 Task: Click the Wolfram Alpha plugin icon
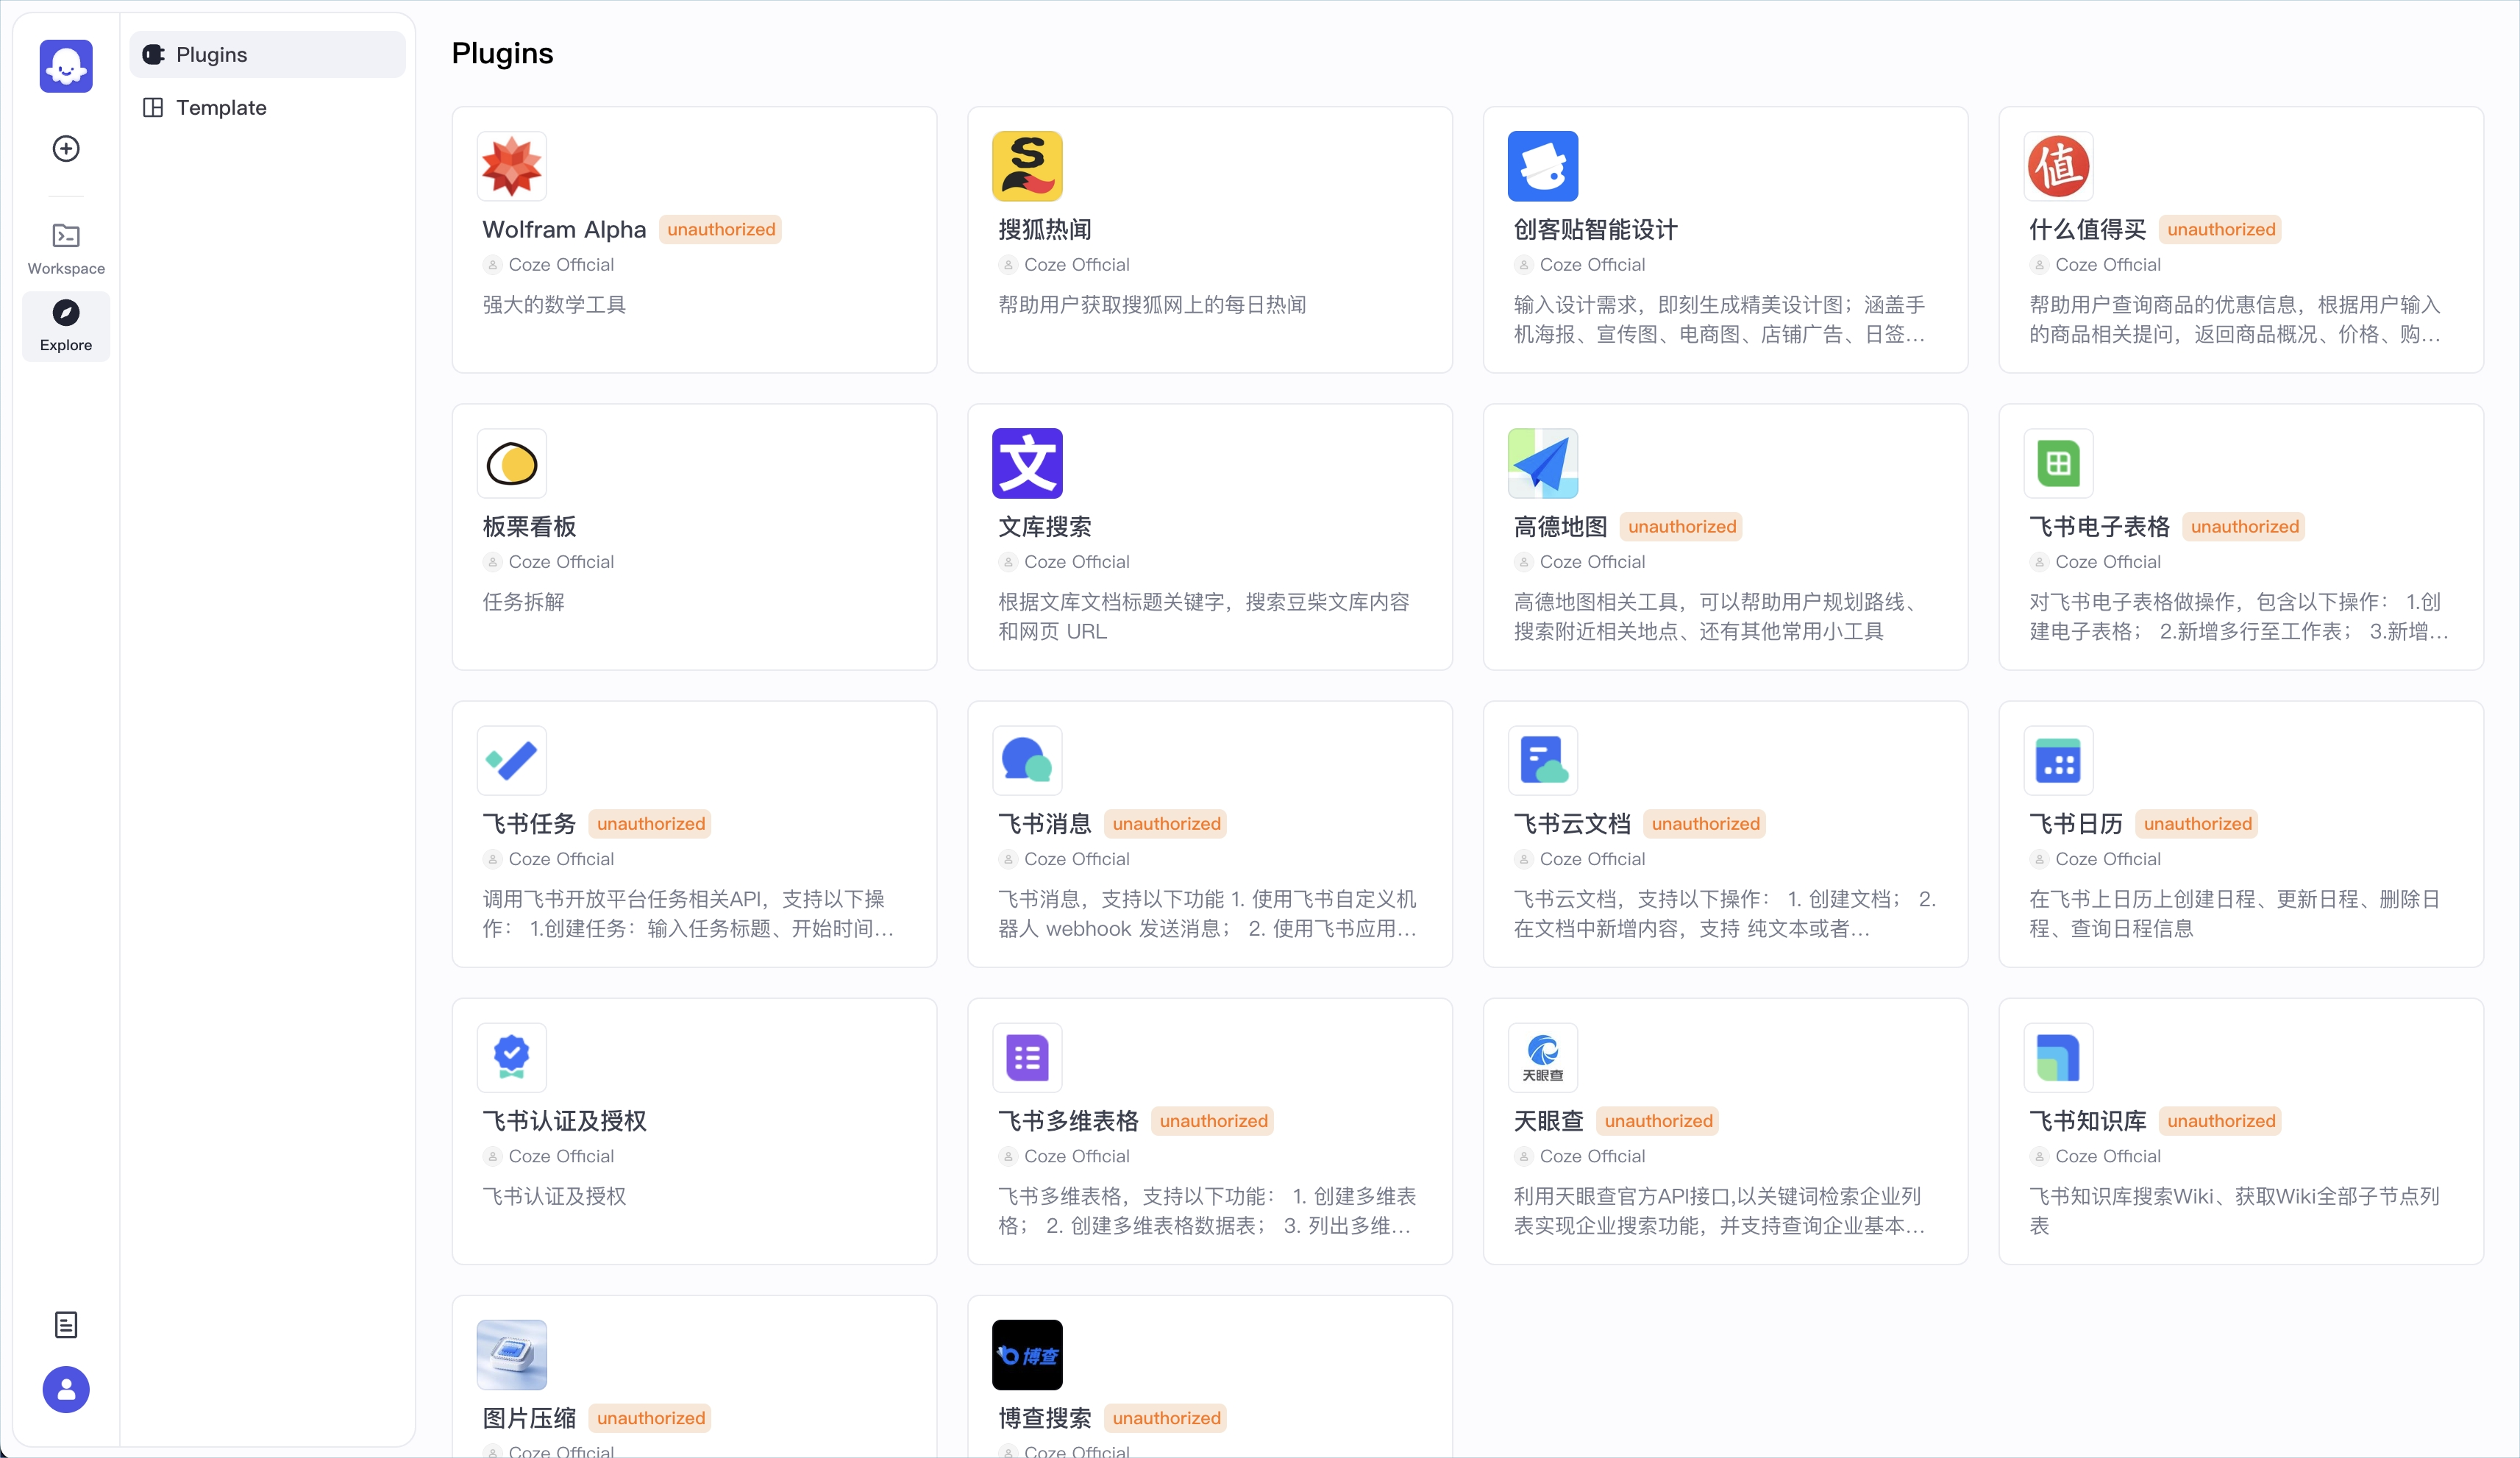tap(512, 166)
